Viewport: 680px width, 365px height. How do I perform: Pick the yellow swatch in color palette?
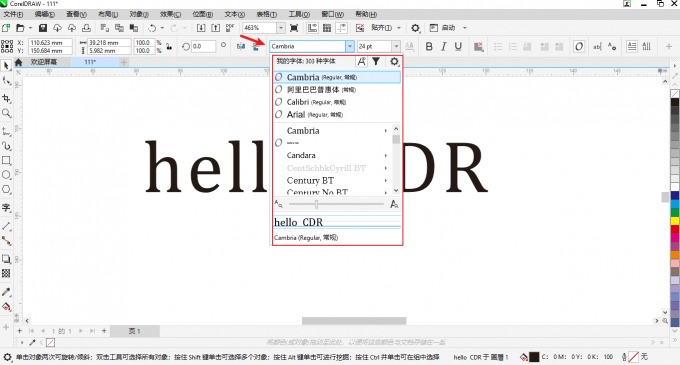pyautogui.click(x=675, y=221)
